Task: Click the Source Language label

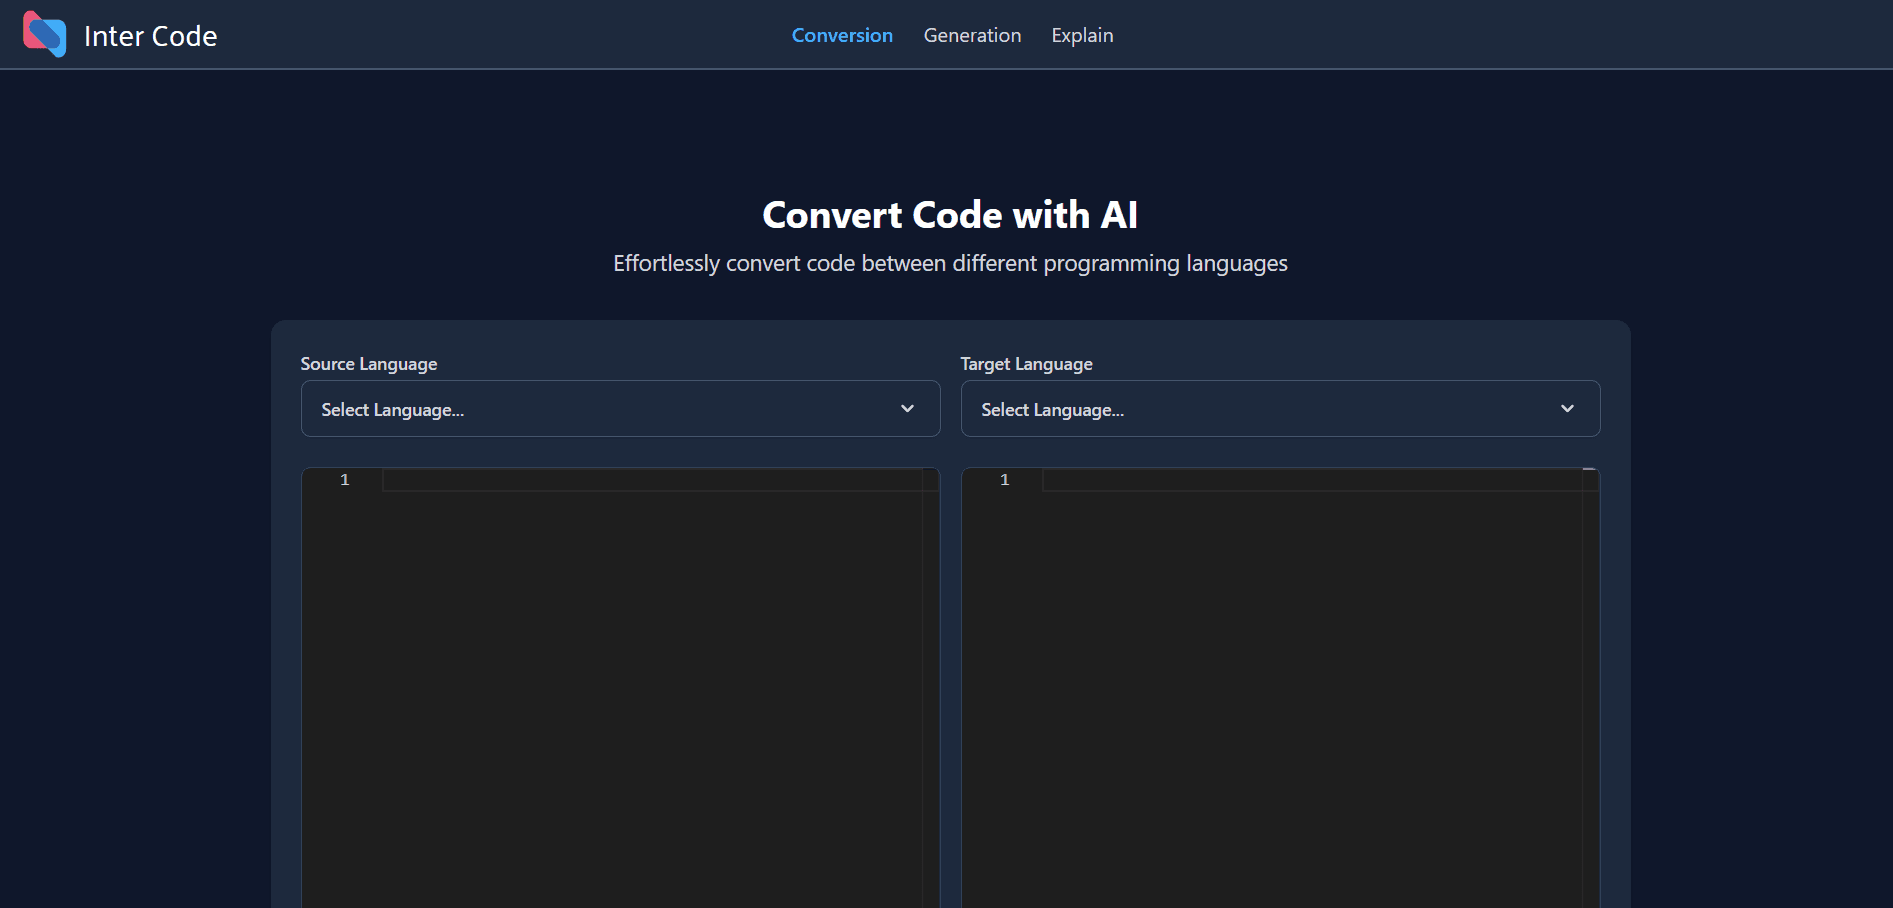Action: (369, 364)
